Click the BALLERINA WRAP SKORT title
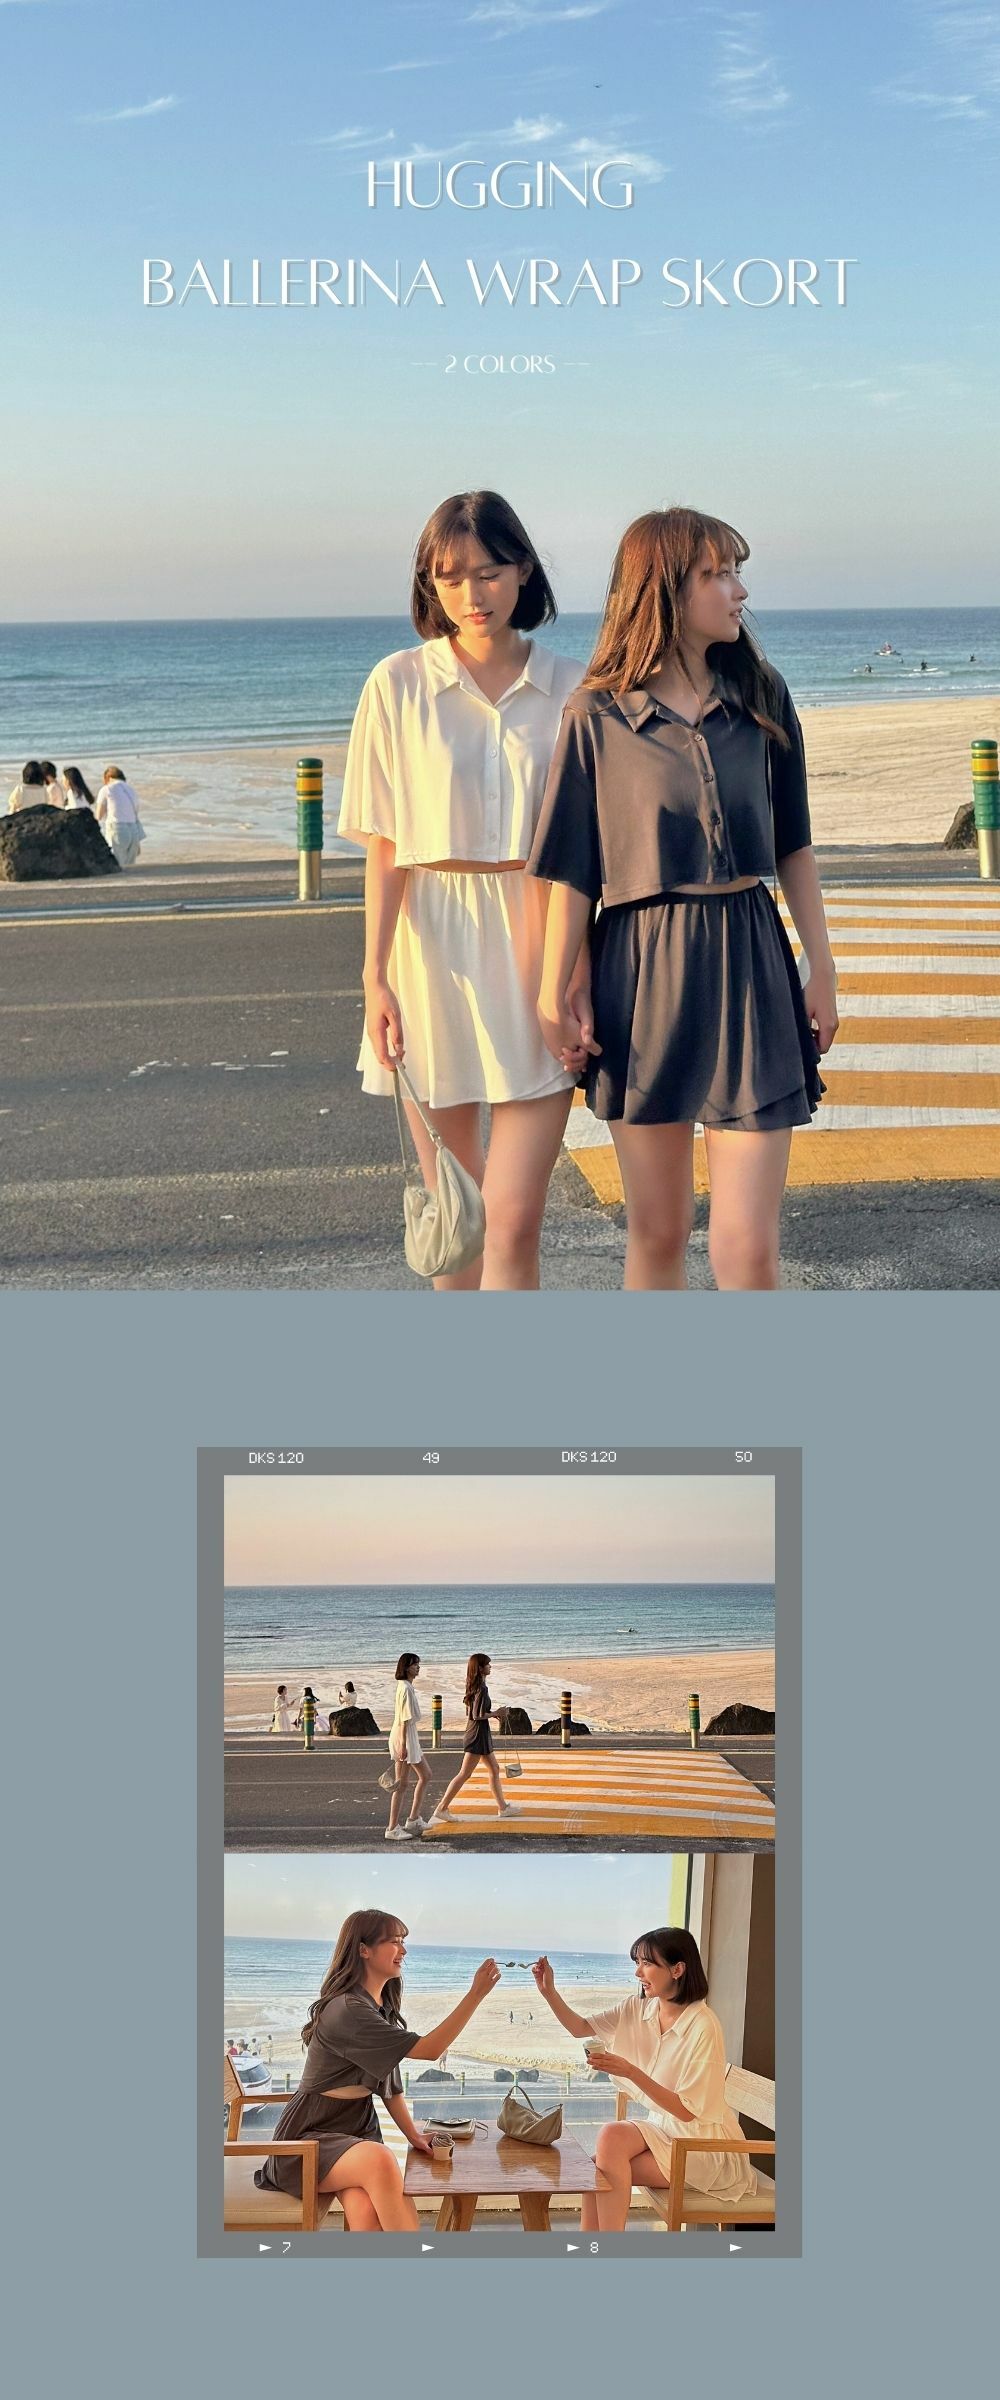This screenshot has width=1000, height=2400. tap(499, 283)
